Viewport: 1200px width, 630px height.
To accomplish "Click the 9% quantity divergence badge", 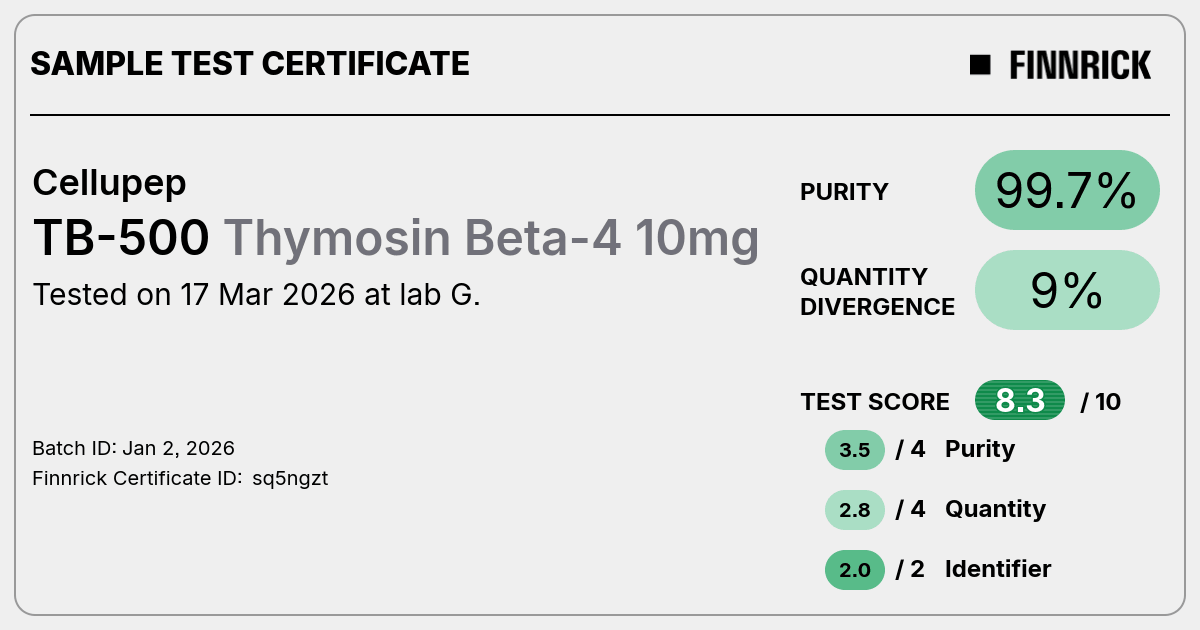I will 1067,290.
